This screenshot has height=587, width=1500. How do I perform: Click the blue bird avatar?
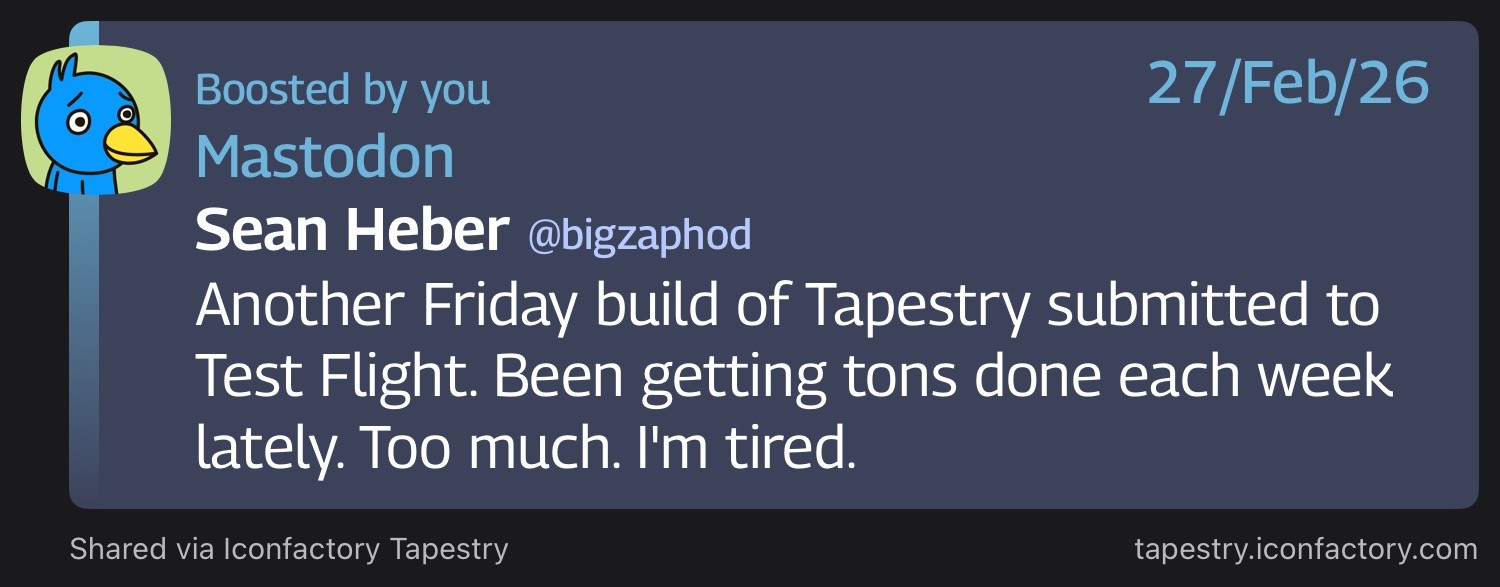point(95,120)
